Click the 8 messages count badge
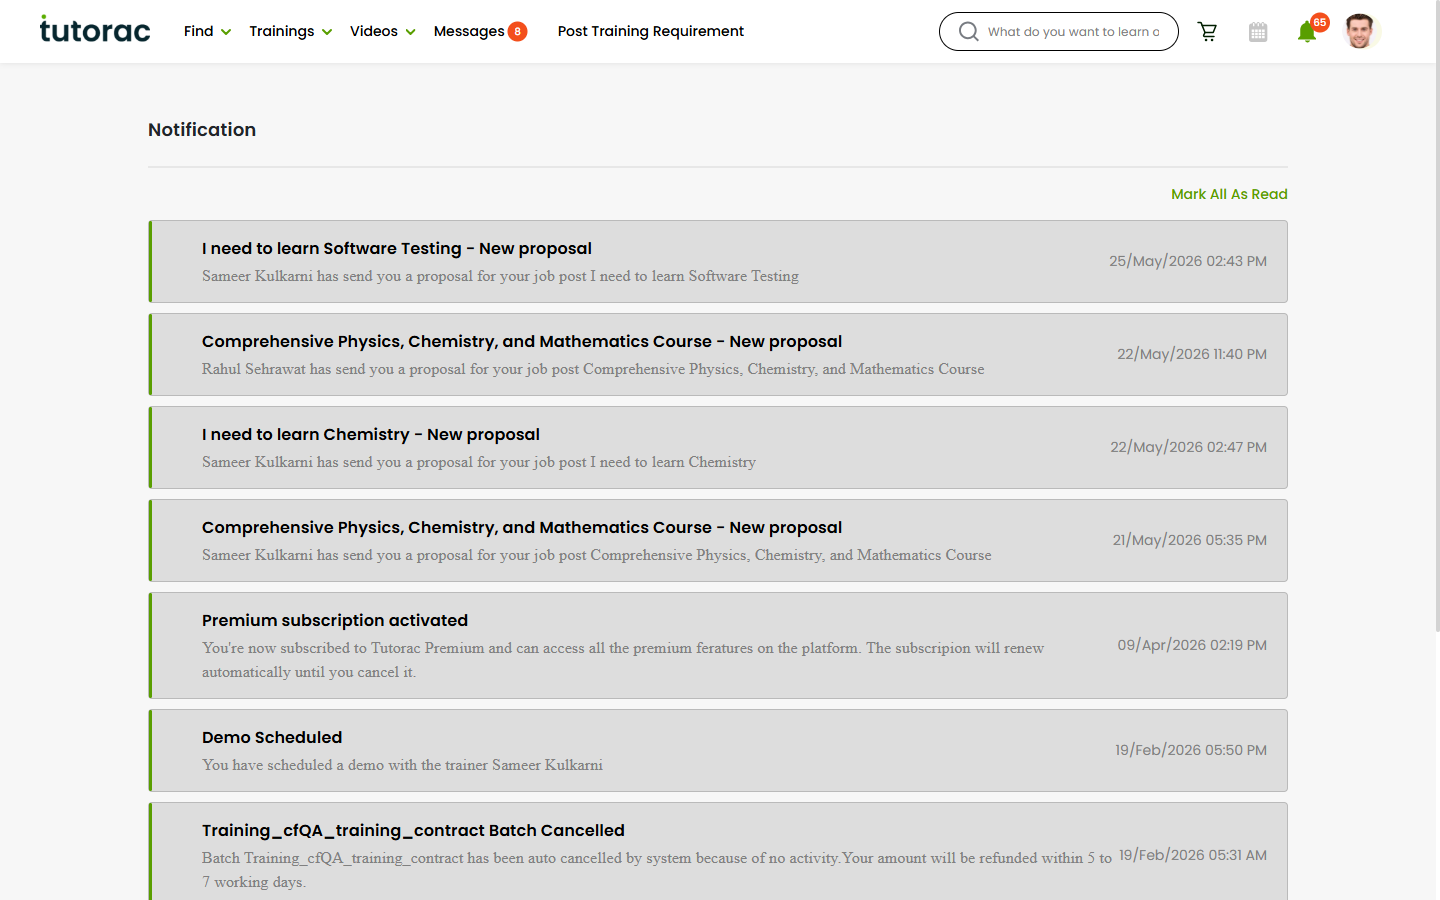The width and height of the screenshot is (1440, 900). coord(517,31)
